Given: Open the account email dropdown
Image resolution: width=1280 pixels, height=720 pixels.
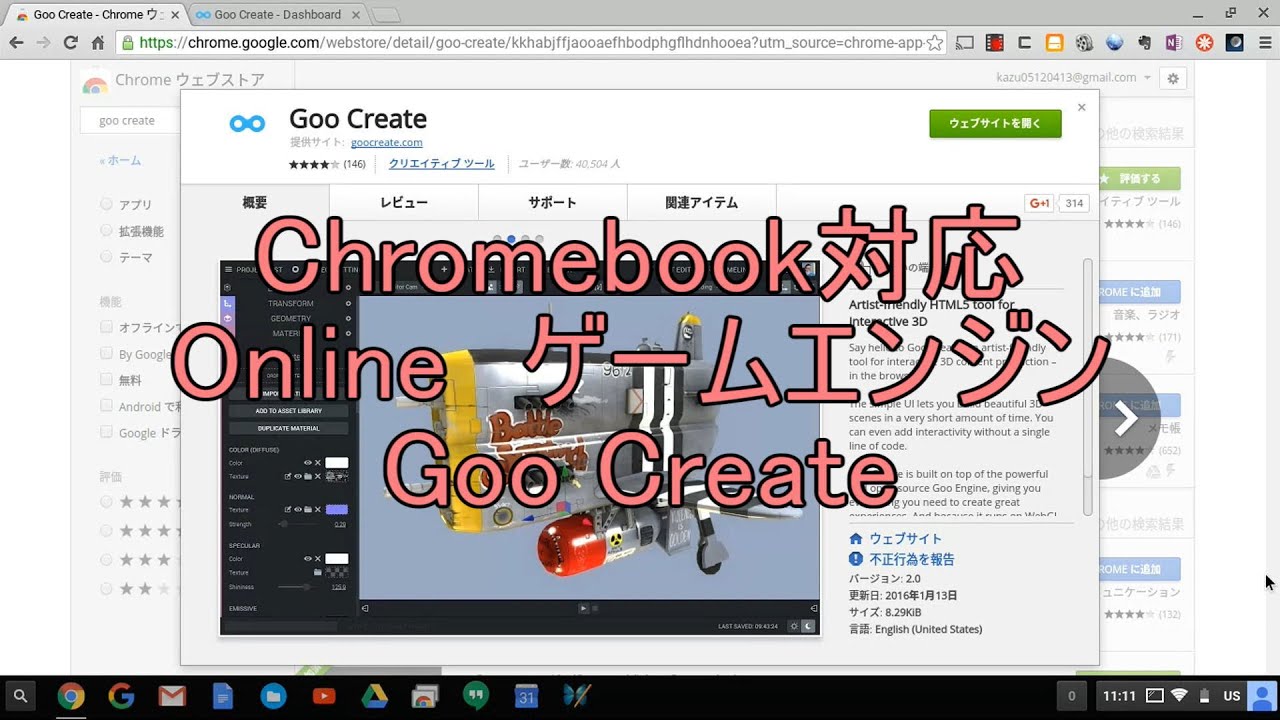Looking at the screenshot, I should 1074,77.
